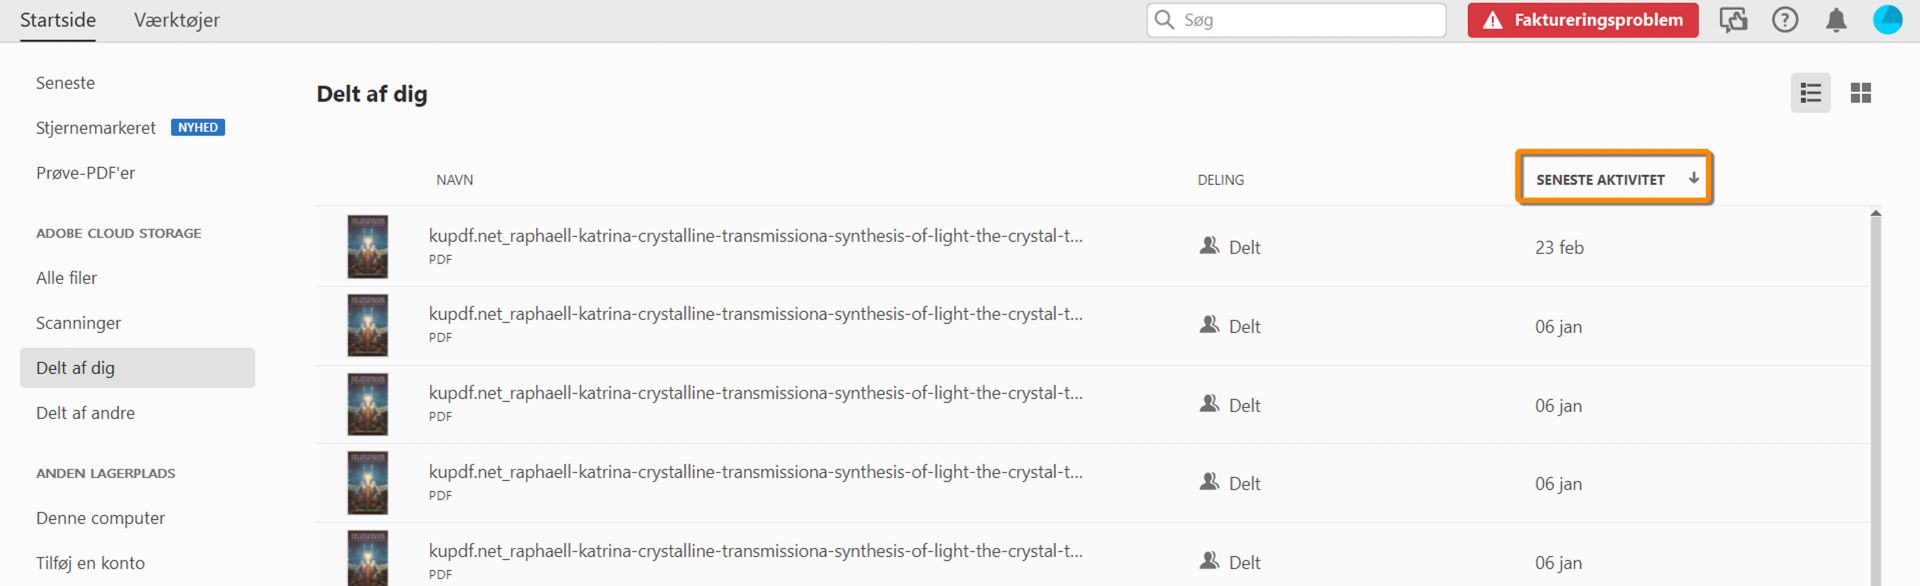Screen dimensions: 1920x586
Task: Open the Stjernemarkeret section
Action: (96, 128)
